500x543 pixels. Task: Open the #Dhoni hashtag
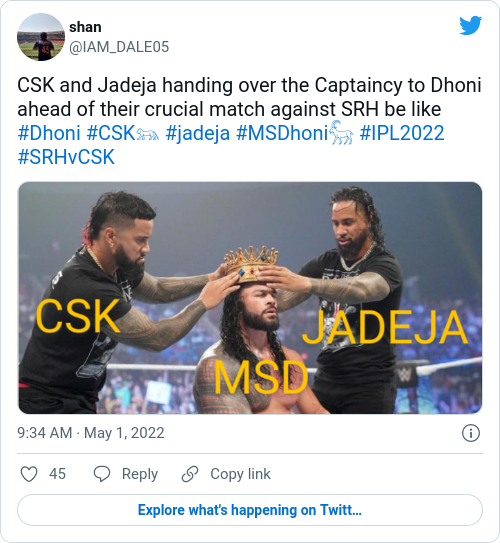coord(49,133)
